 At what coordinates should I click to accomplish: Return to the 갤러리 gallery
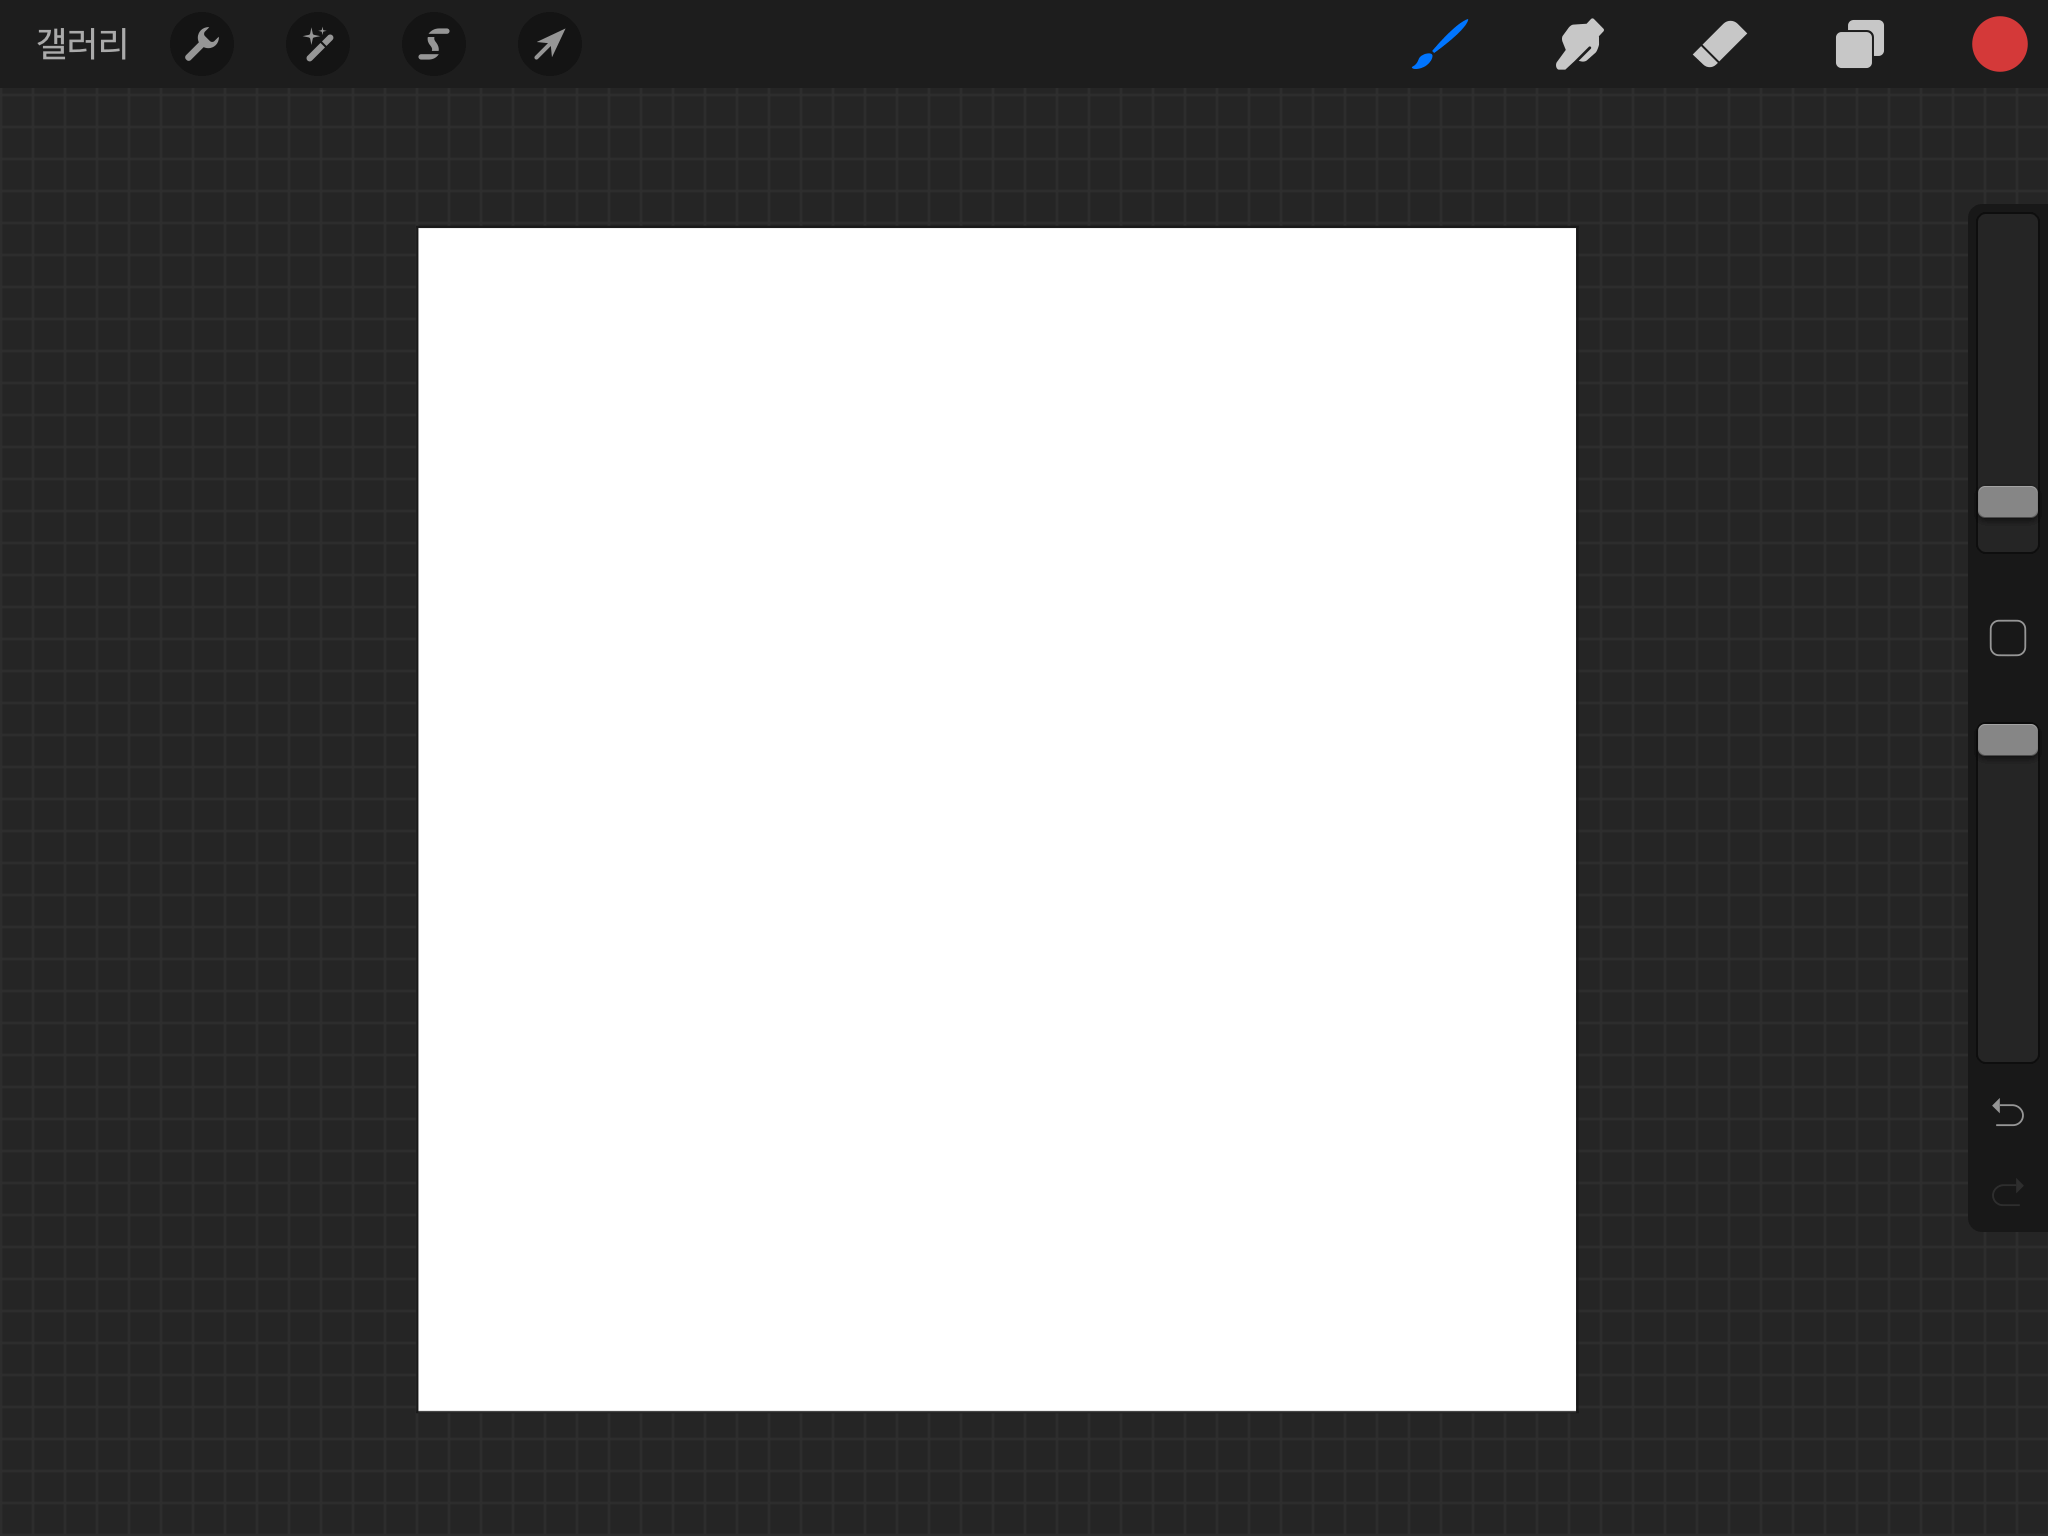pyautogui.click(x=82, y=44)
